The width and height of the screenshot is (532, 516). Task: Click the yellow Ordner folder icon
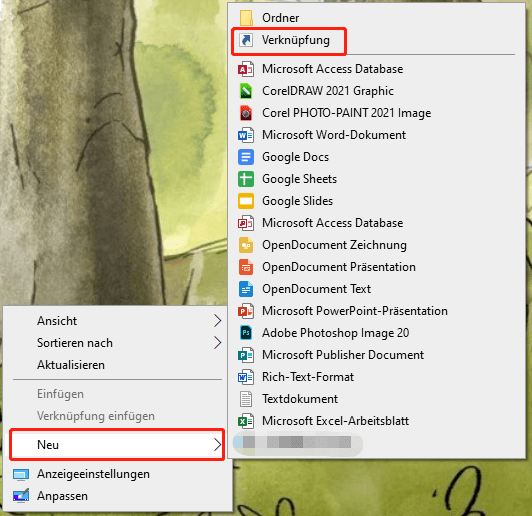click(246, 18)
